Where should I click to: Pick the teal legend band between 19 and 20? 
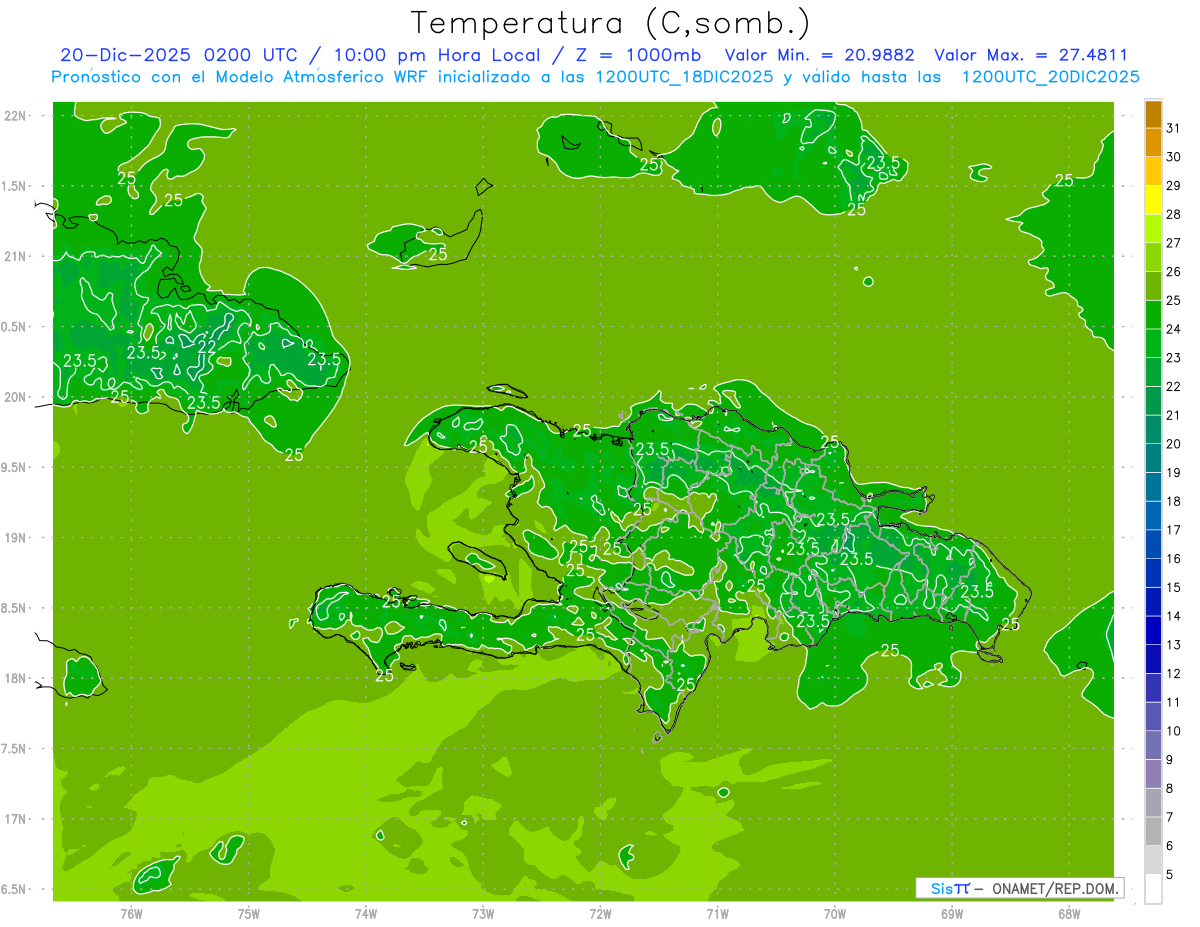pos(1153,458)
